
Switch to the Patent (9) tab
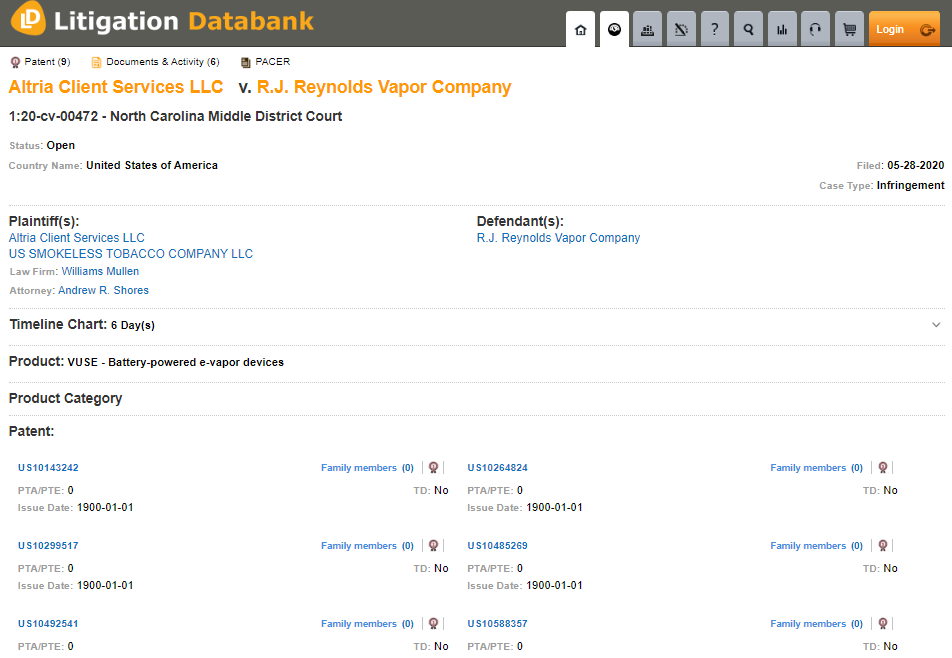pyautogui.click(x=41, y=62)
